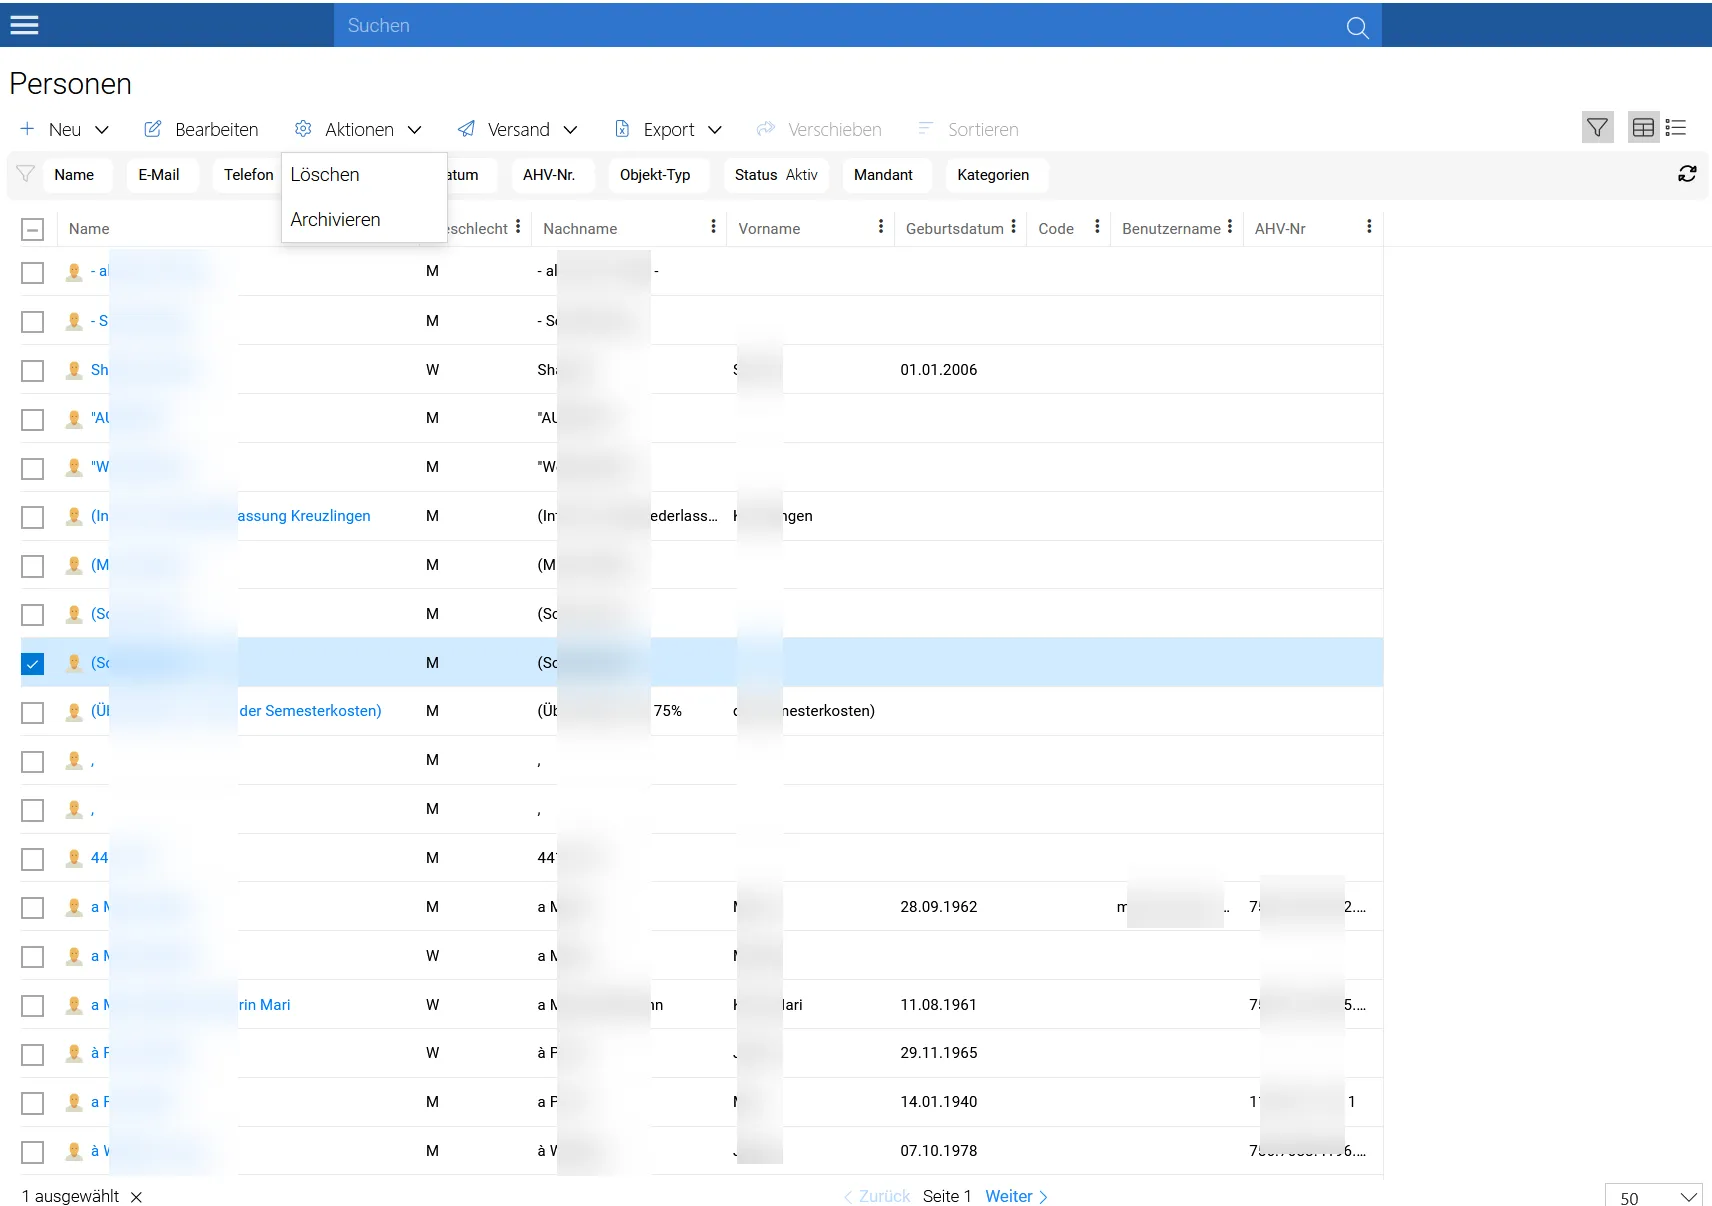This screenshot has width=1712, height=1206.
Task: Open Code column options menu
Action: pyautogui.click(x=1097, y=227)
